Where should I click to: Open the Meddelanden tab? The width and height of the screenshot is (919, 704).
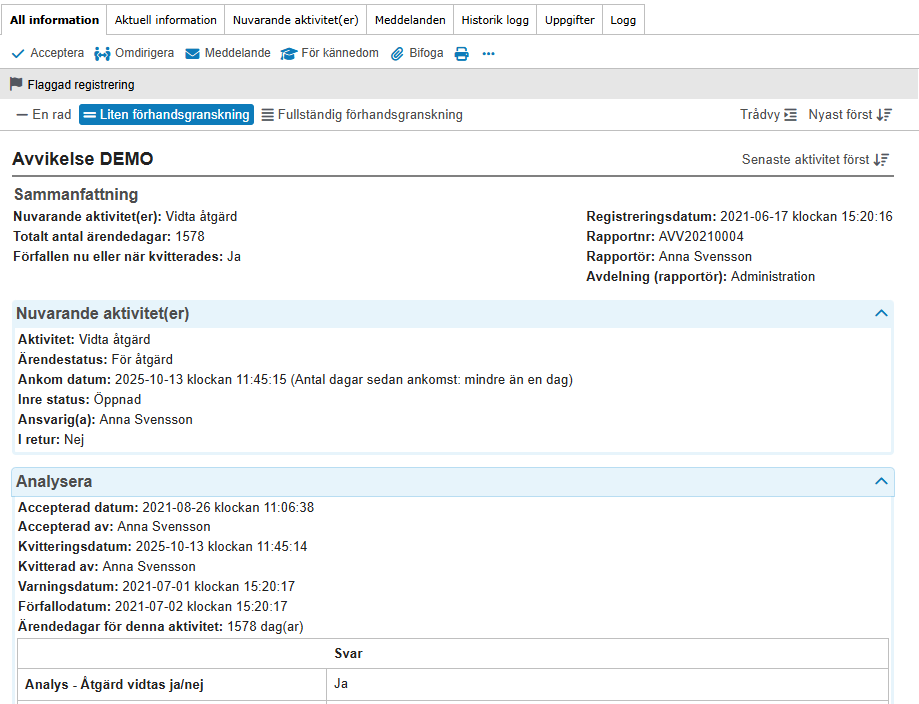click(410, 20)
